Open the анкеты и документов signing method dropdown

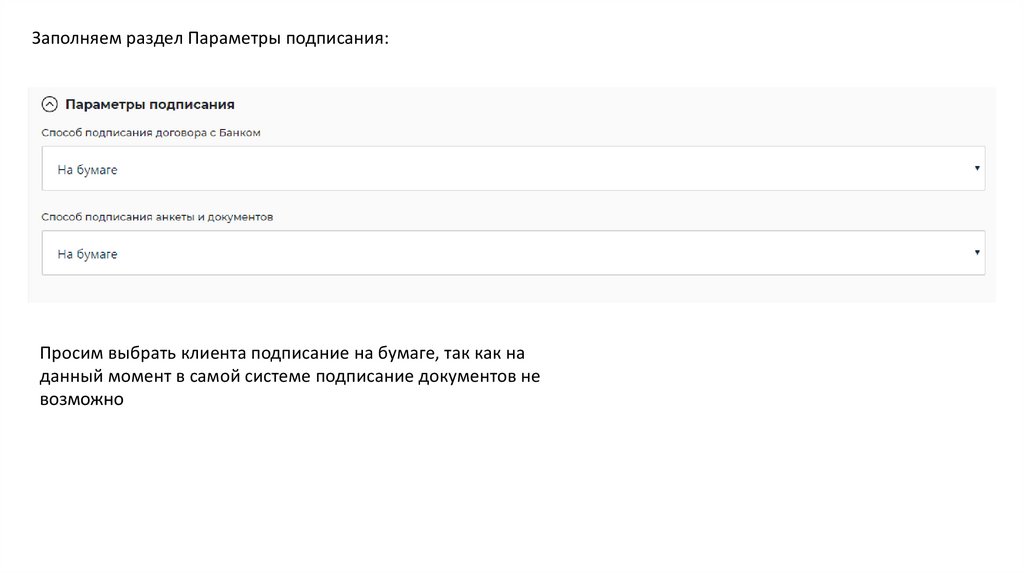point(512,253)
